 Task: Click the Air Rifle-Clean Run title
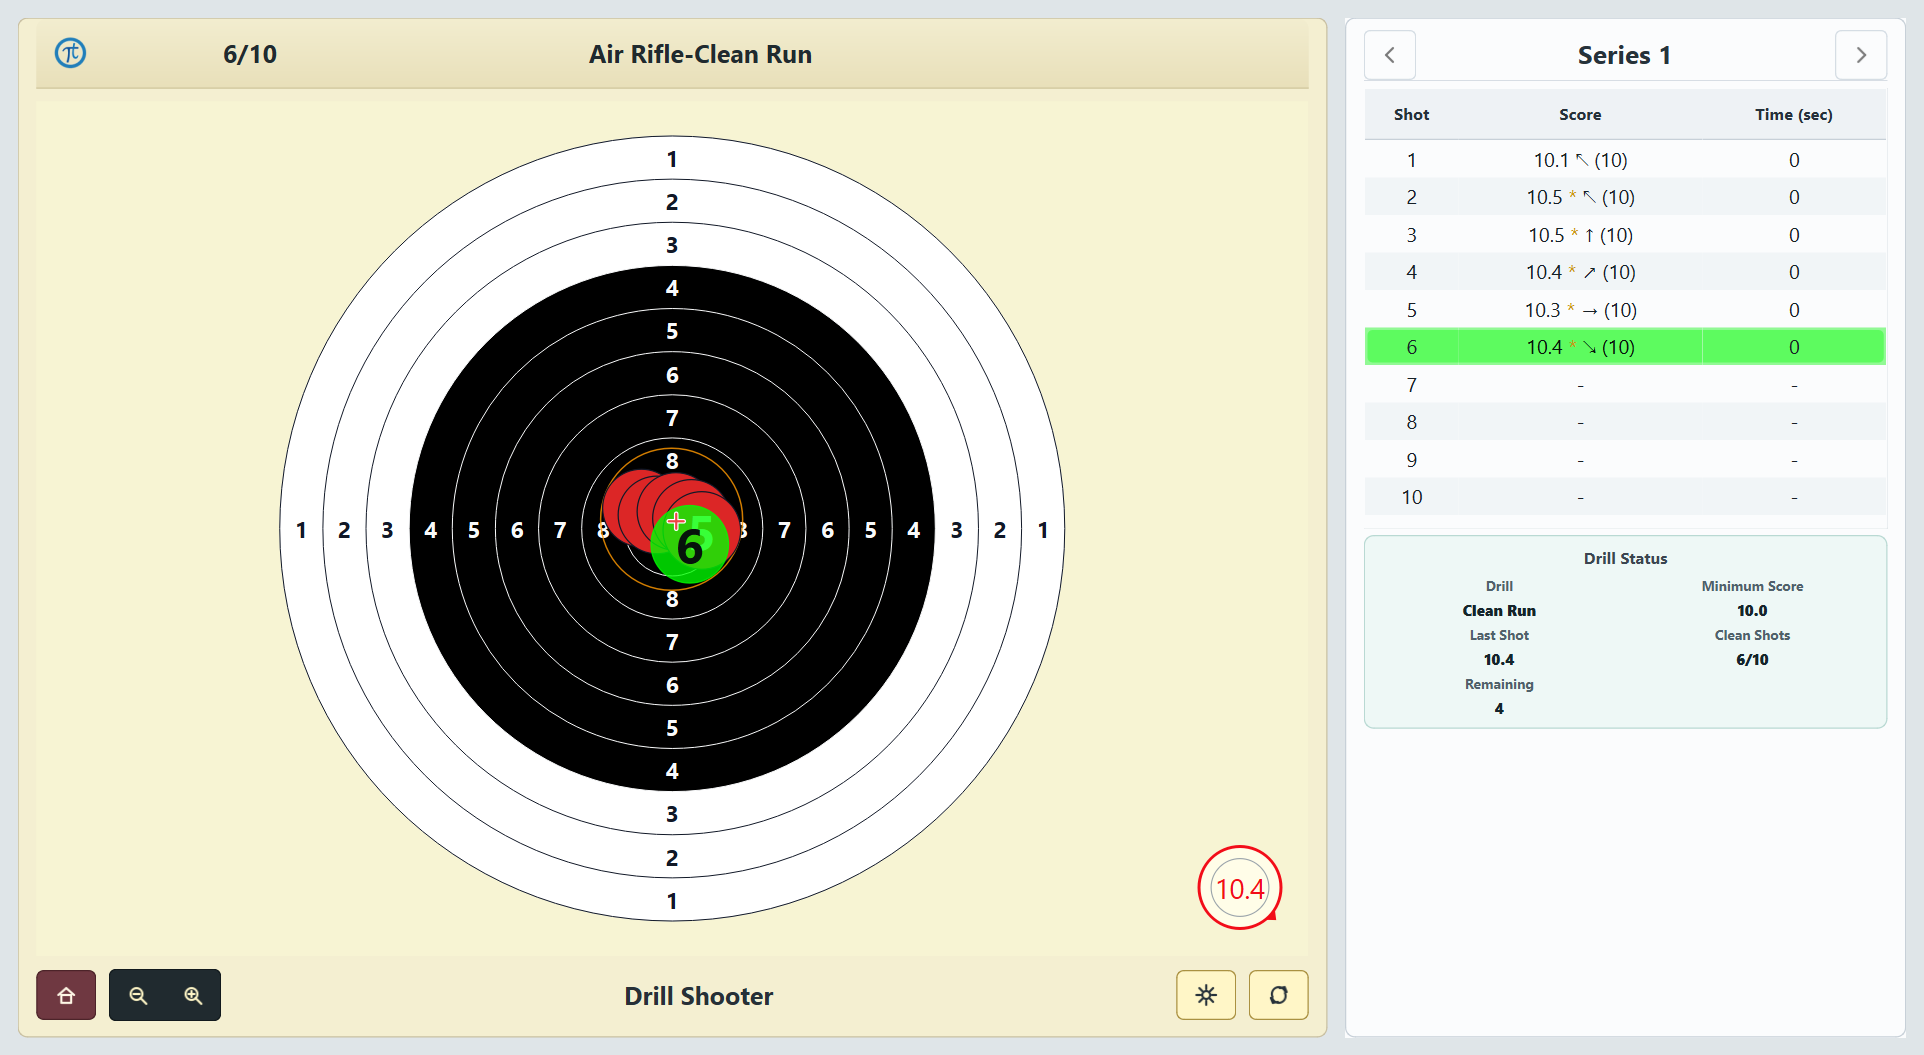coord(700,54)
